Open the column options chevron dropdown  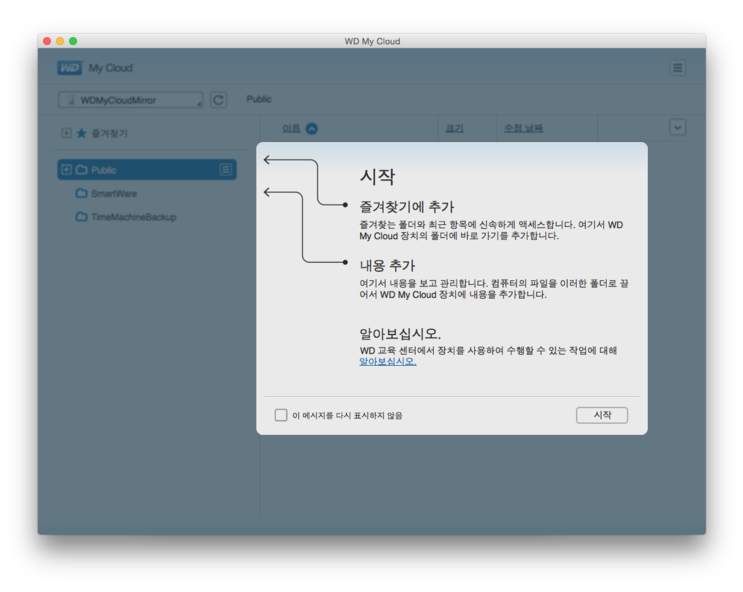[678, 128]
